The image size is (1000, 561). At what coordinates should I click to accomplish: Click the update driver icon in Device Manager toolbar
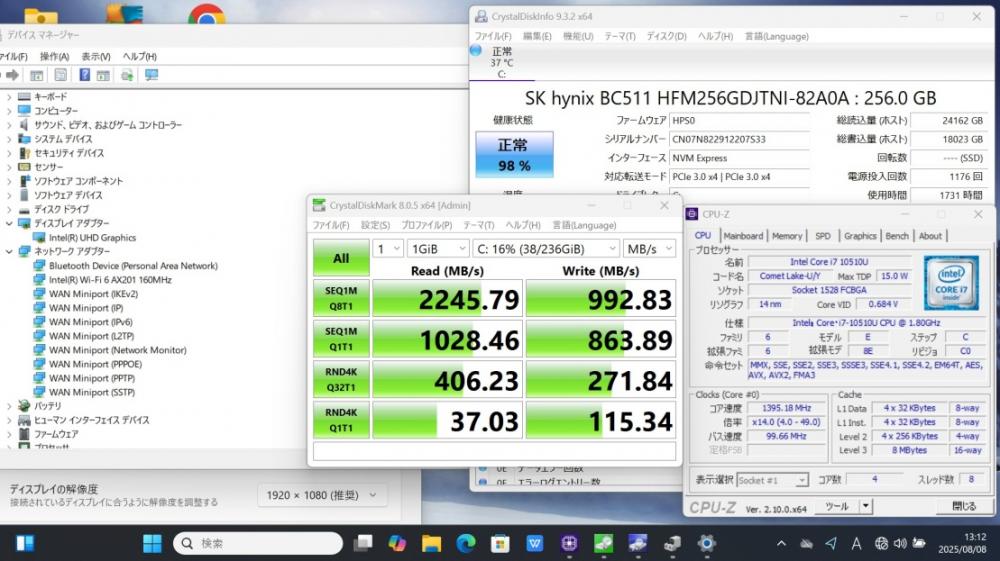click(128, 75)
